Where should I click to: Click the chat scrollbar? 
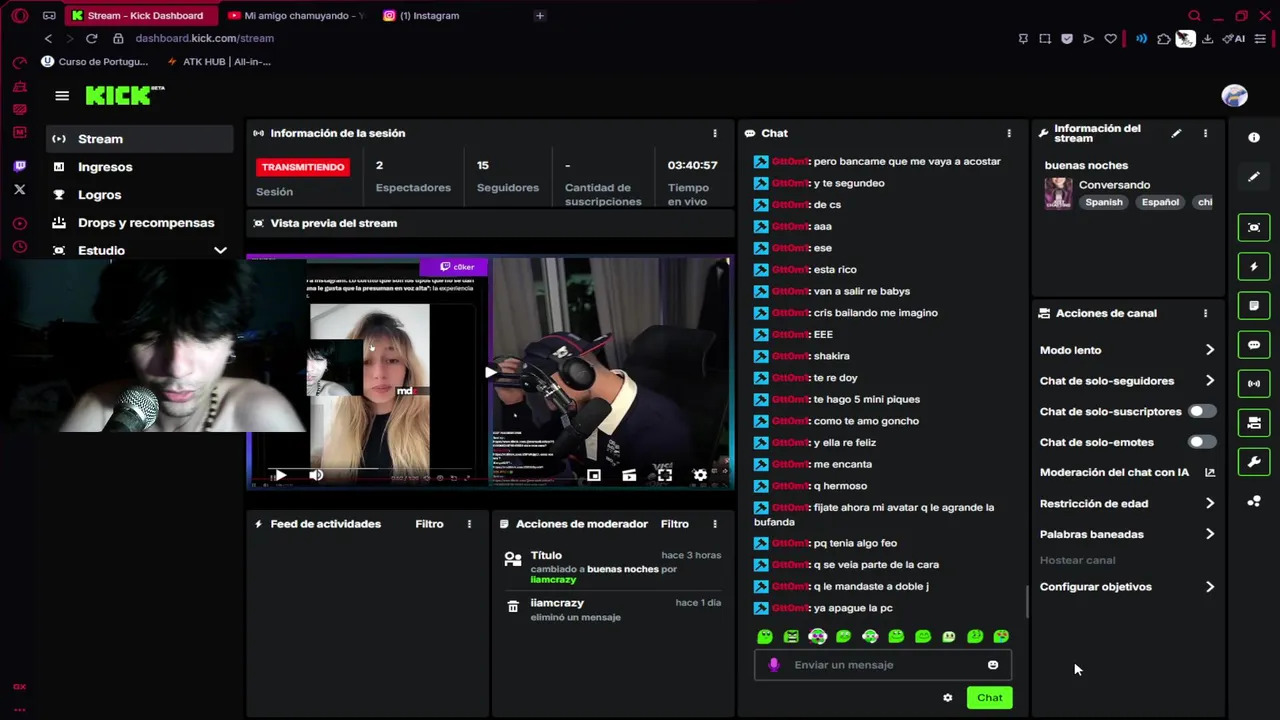1027,601
